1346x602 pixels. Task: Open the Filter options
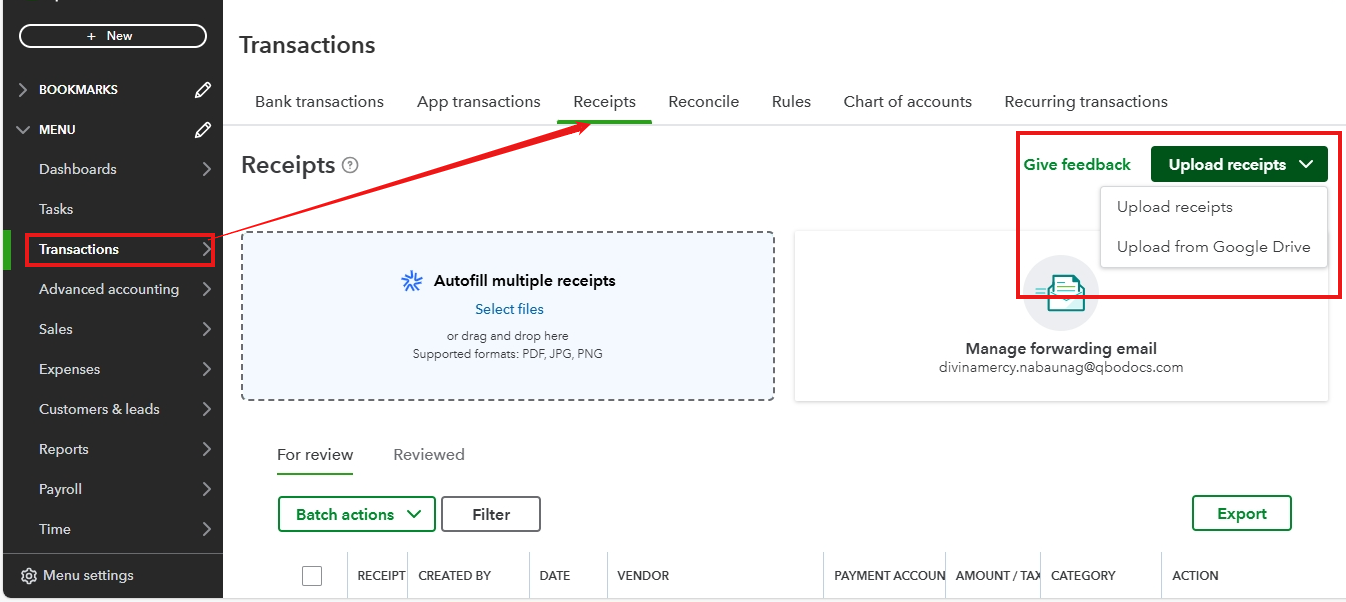490,513
